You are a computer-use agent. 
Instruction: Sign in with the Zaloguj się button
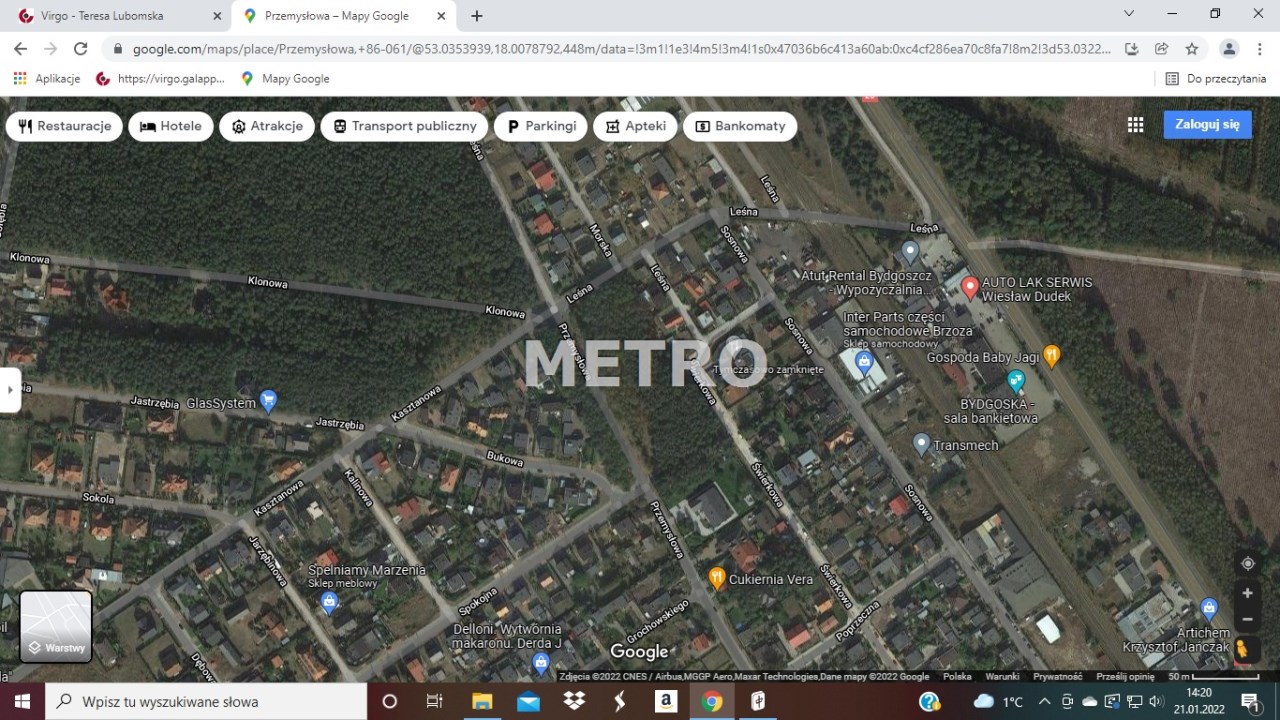point(1207,125)
